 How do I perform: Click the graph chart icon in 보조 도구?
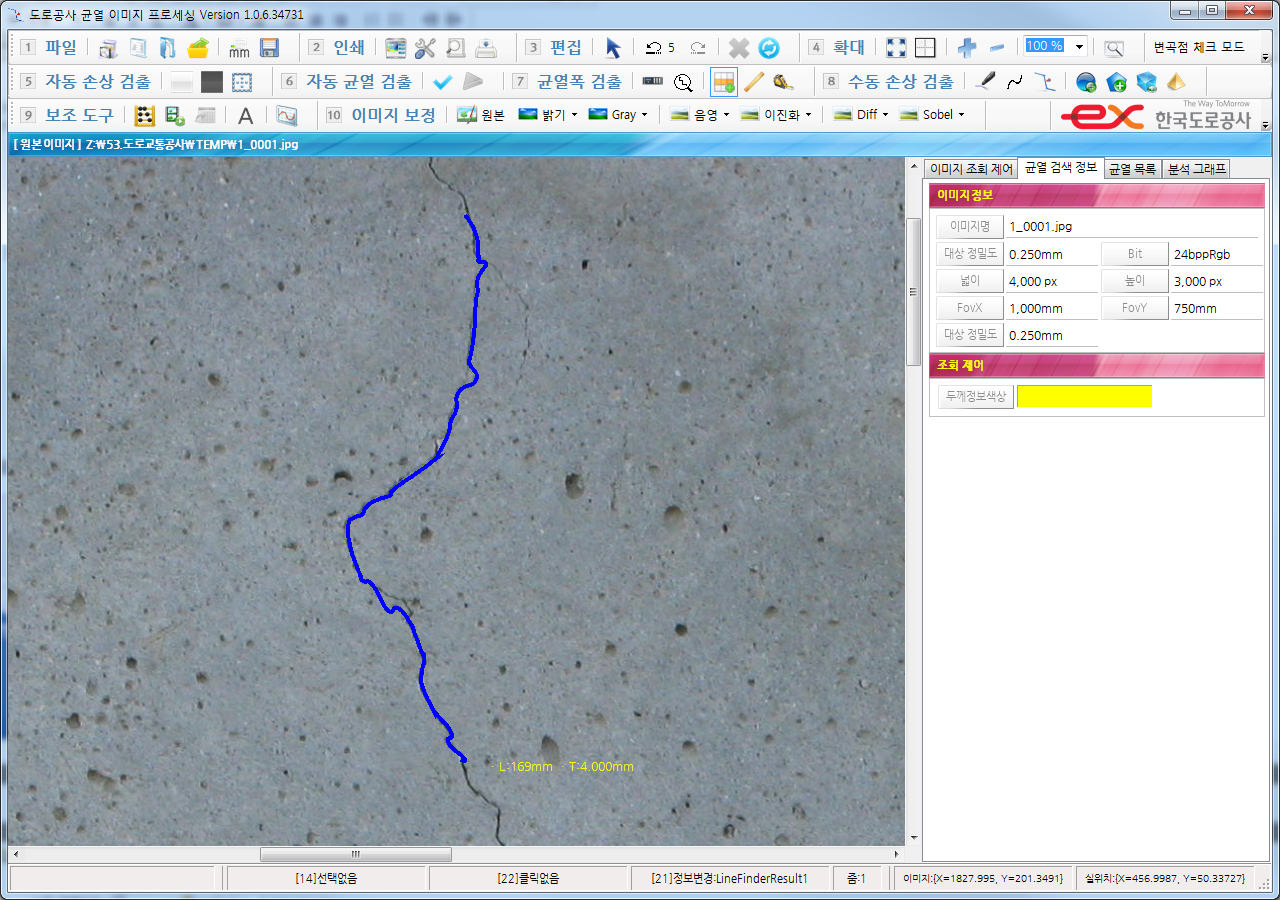(287, 115)
